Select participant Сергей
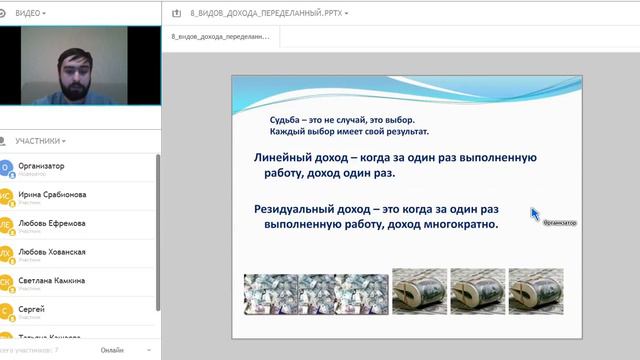640x360 pixels. [x=78, y=311]
